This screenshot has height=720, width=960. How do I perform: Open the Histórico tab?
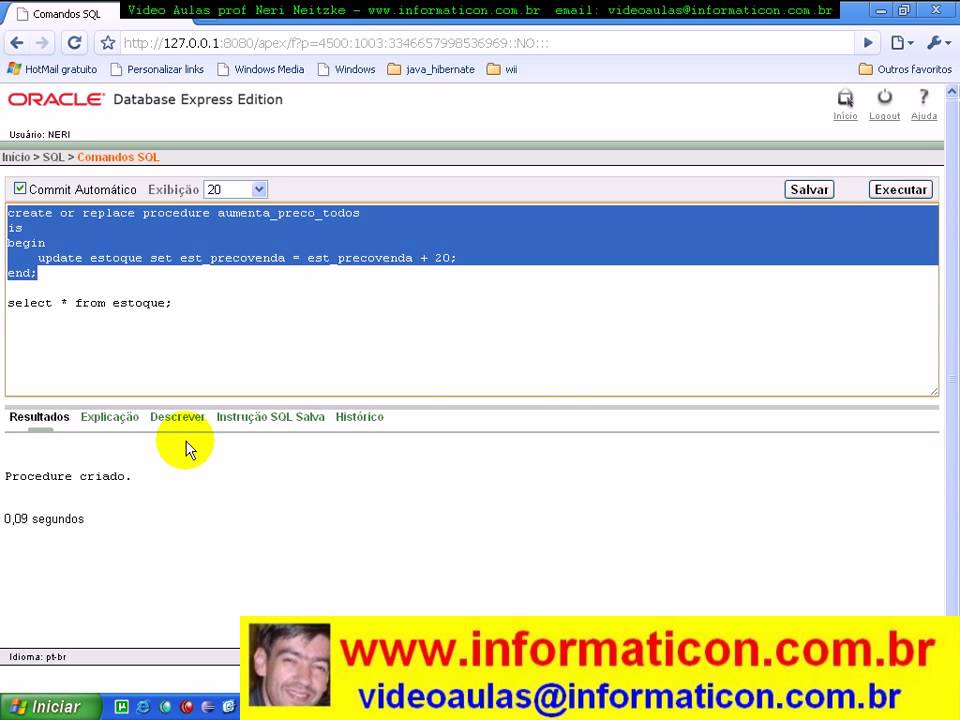pyautogui.click(x=359, y=417)
